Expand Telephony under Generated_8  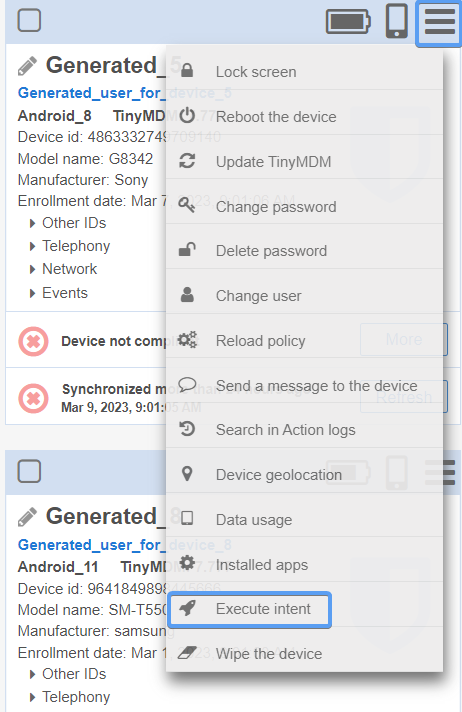(70, 697)
